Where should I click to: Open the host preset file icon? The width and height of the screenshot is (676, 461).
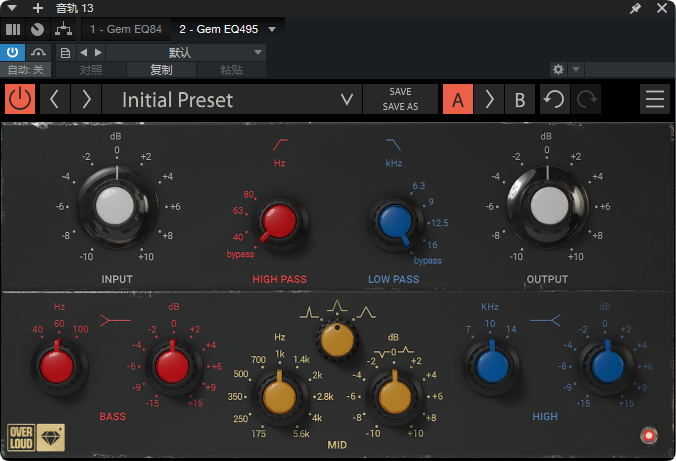(x=66, y=53)
